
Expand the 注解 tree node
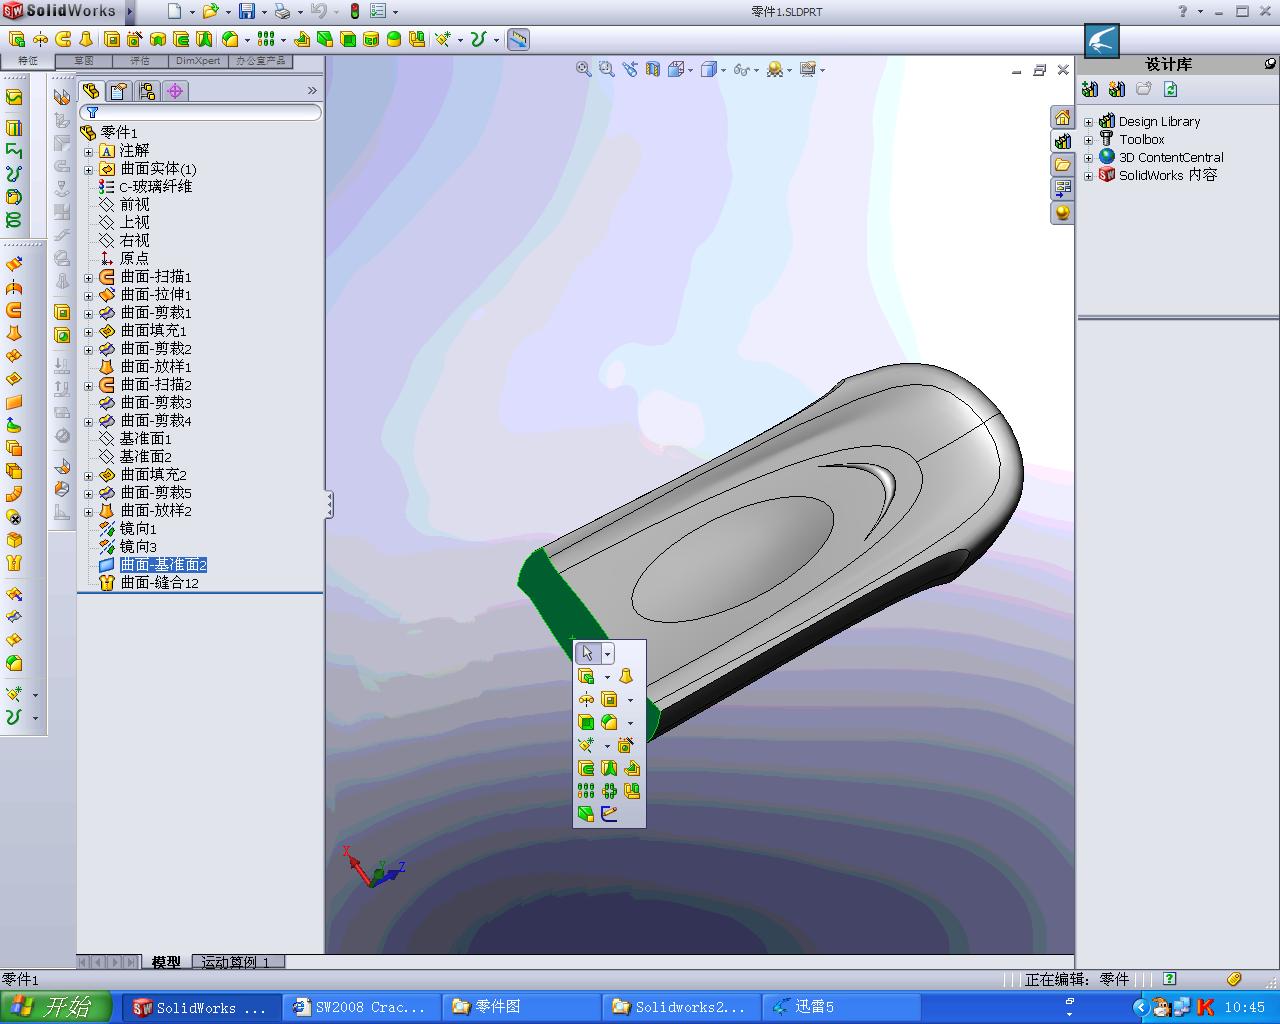pyautogui.click(x=89, y=151)
